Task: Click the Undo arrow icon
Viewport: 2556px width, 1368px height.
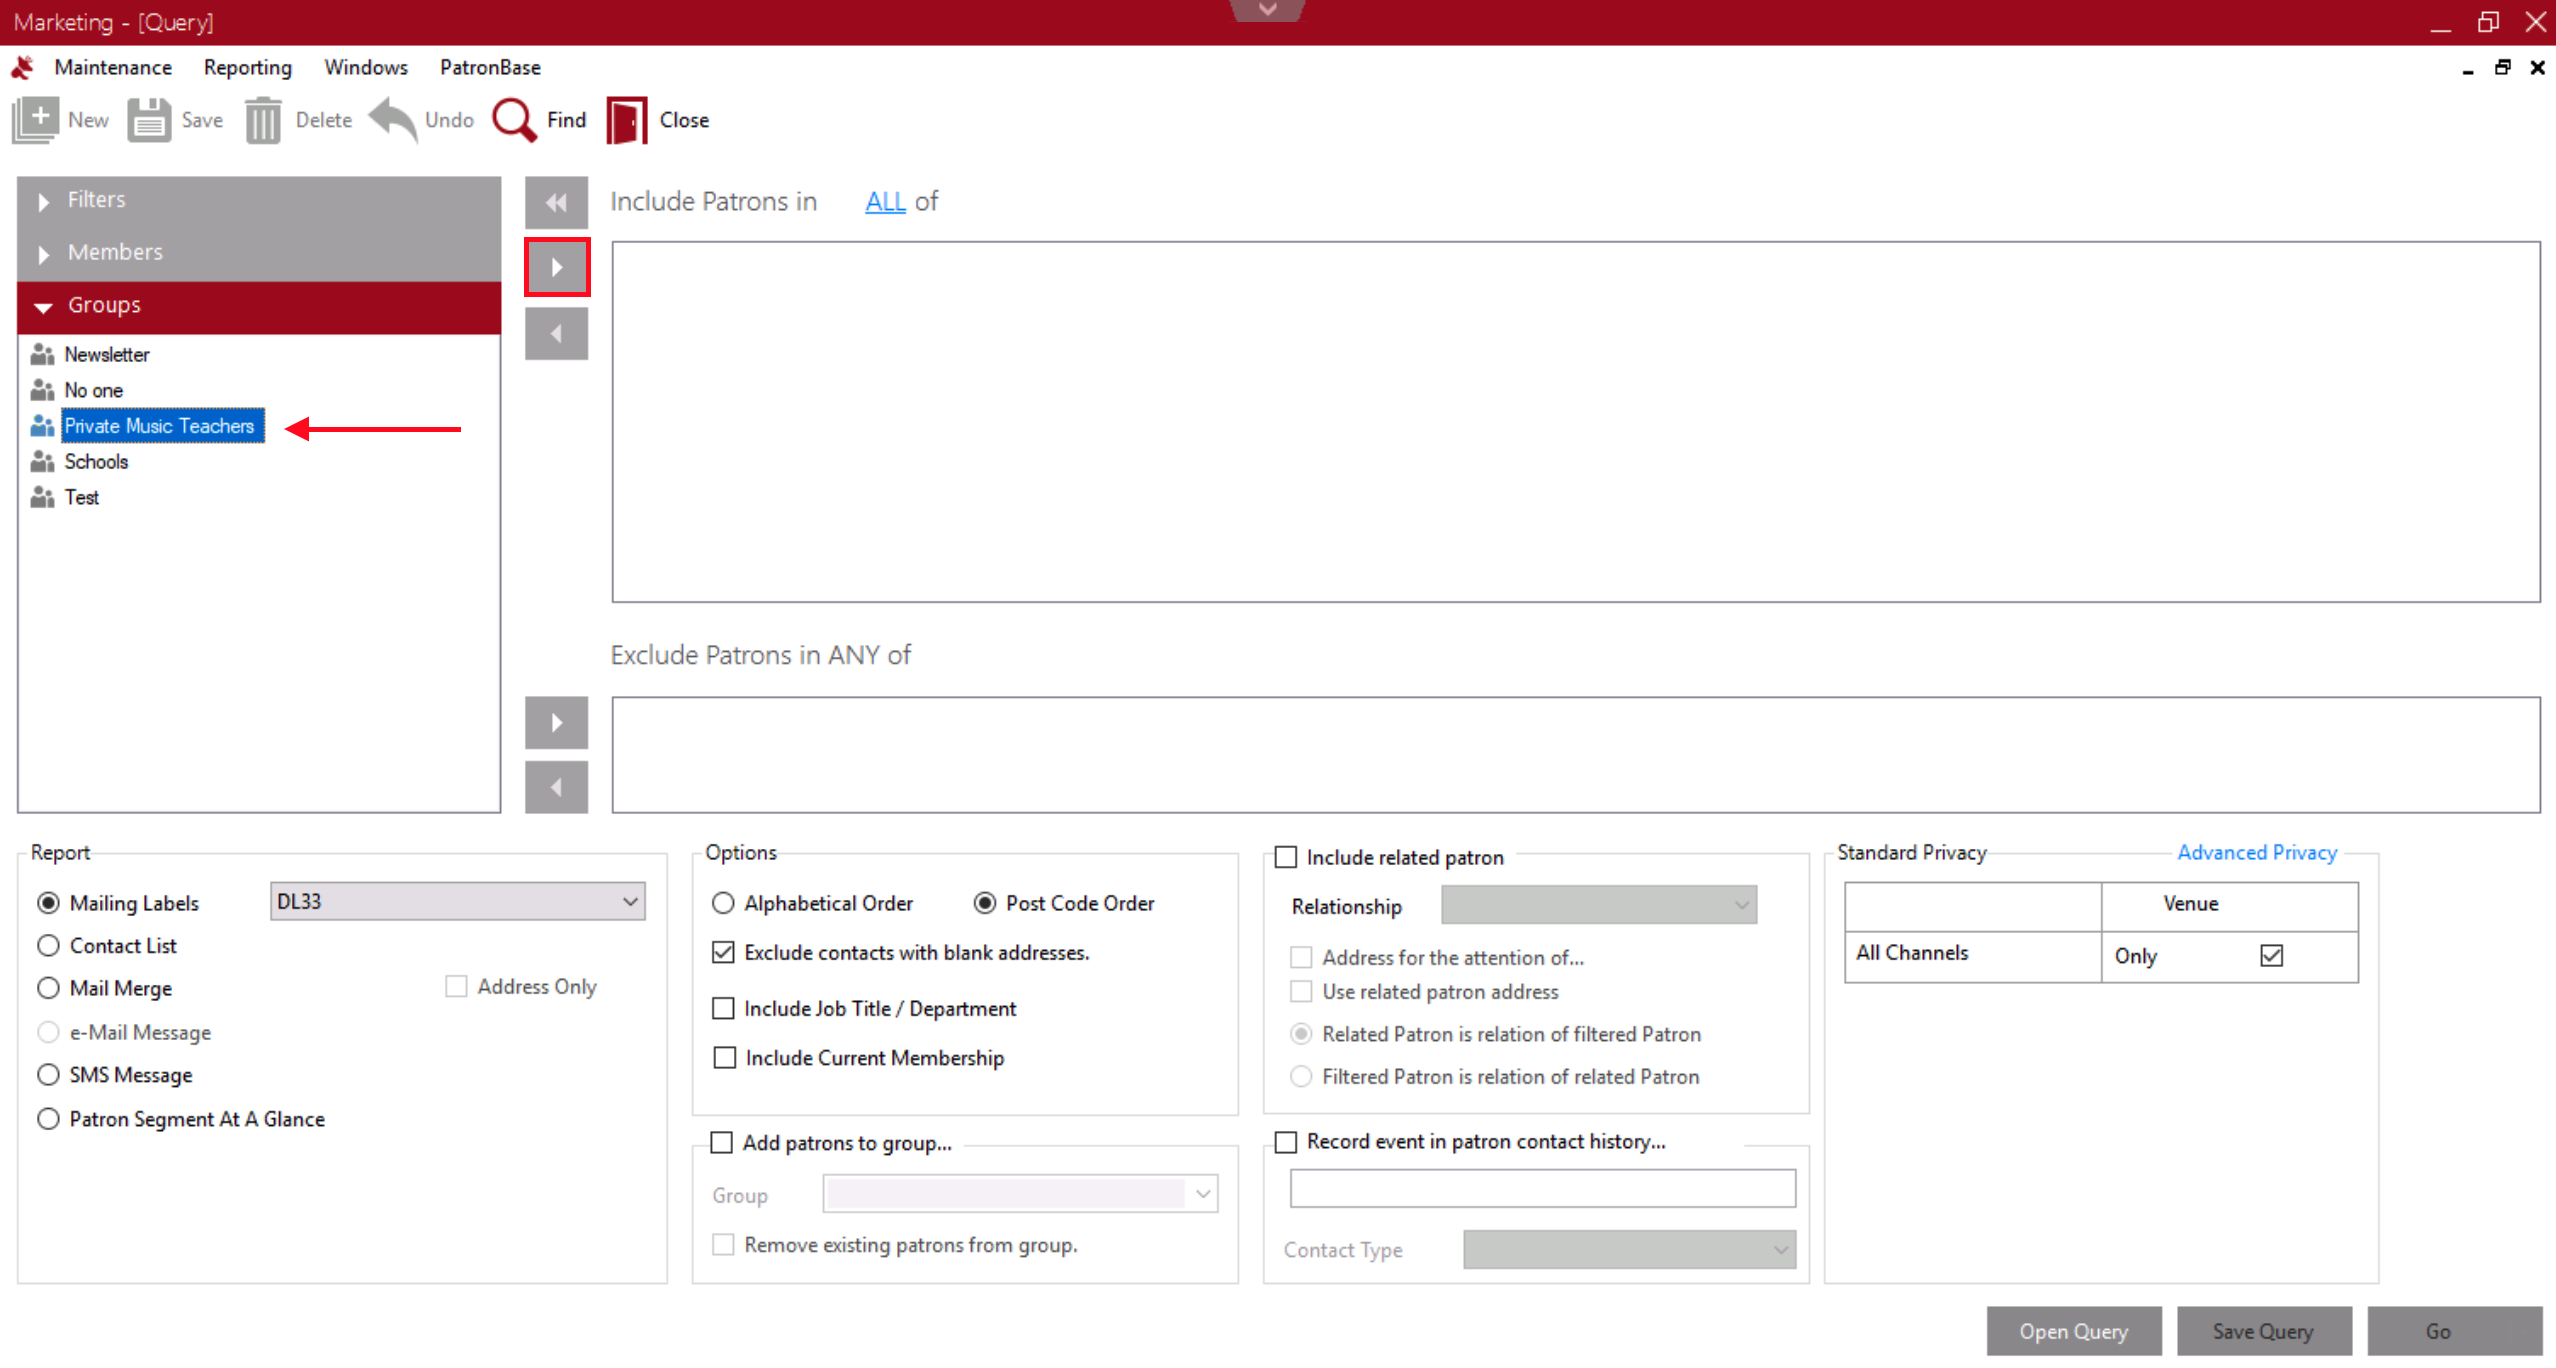Action: [x=392, y=120]
